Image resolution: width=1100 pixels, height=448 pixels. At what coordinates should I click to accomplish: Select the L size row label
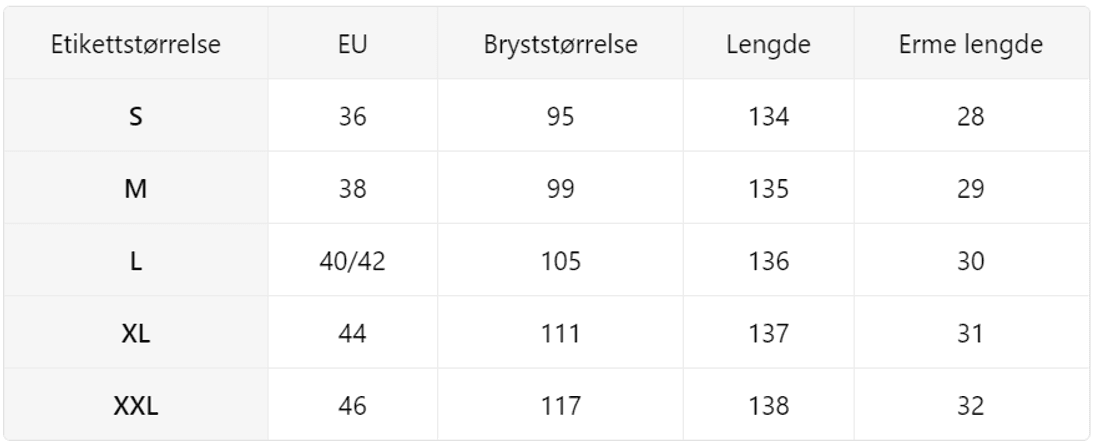point(136,261)
